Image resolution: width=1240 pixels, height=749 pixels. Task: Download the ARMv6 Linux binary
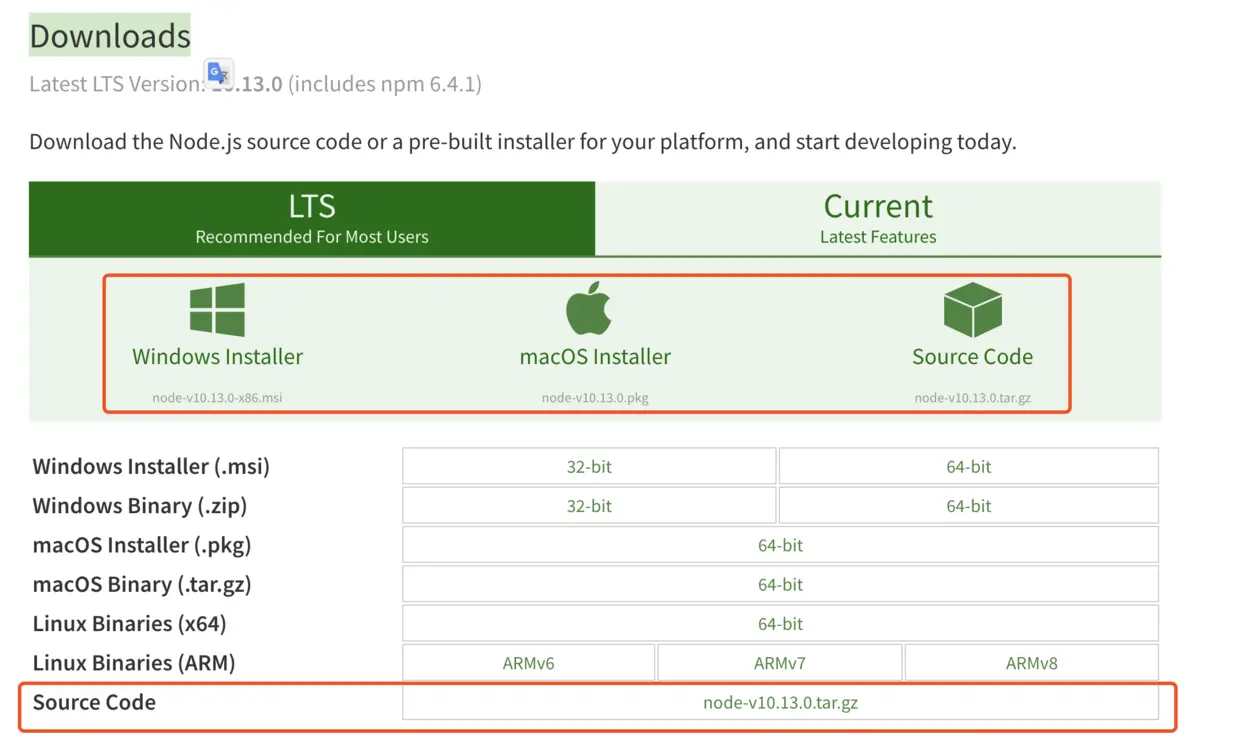tap(528, 662)
